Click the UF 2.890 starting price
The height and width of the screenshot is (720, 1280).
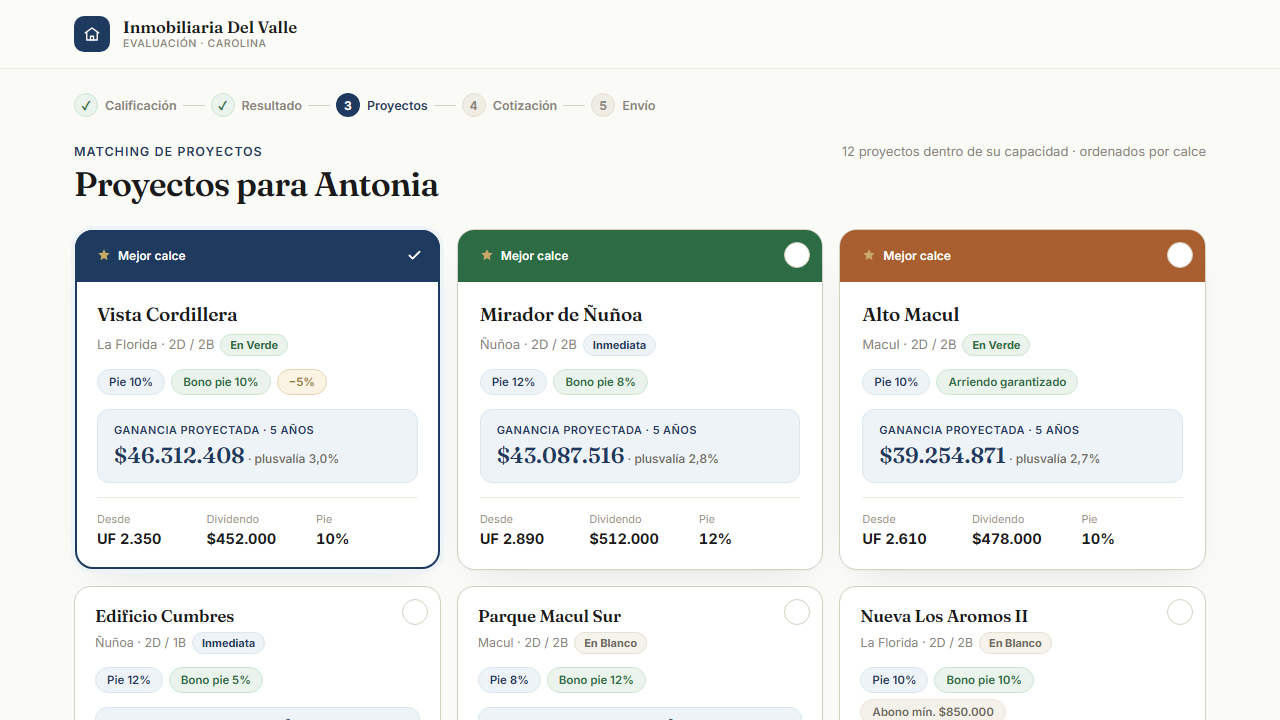click(512, 539)
